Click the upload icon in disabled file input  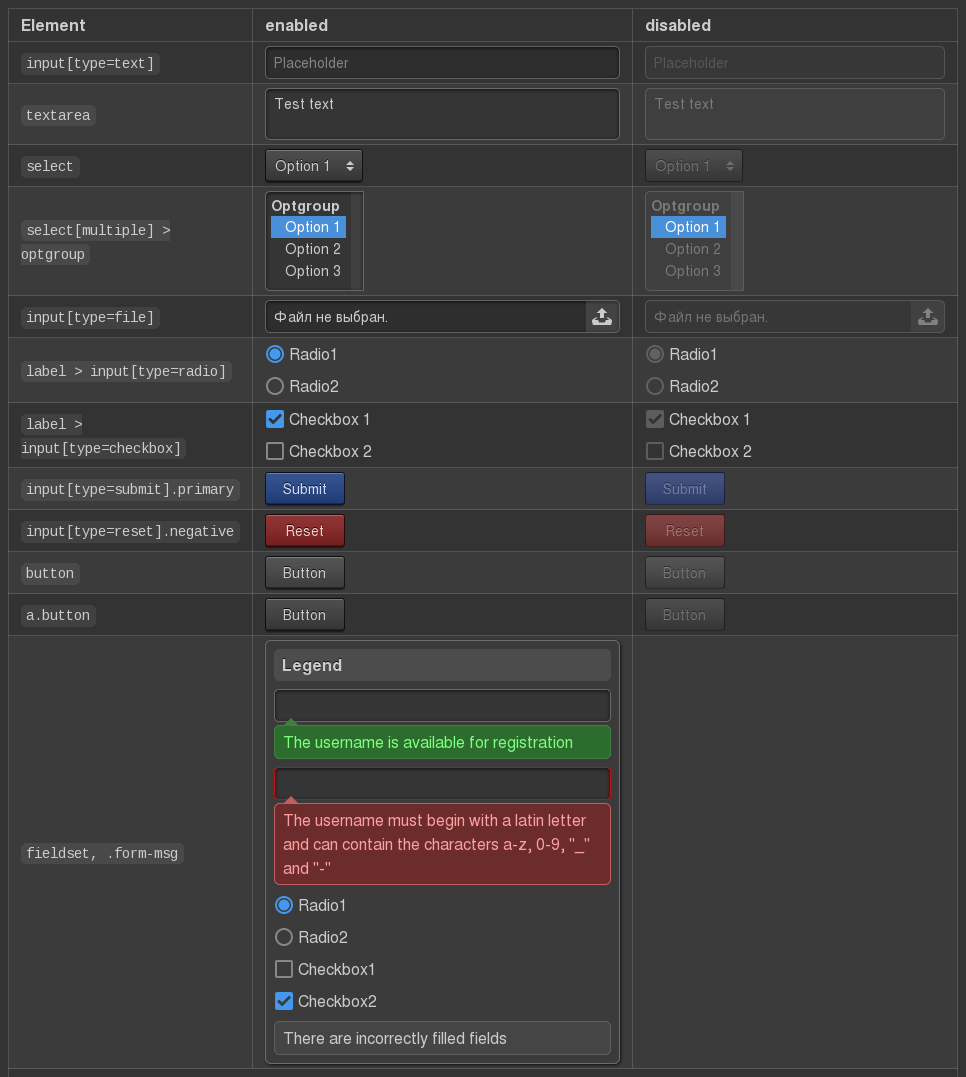point(927,317)
